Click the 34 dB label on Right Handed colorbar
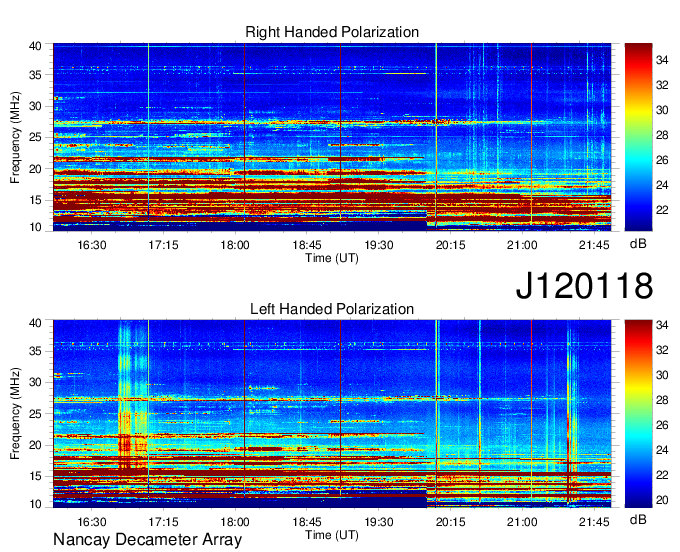Screen dimensions: 680x552 (662, 60)
